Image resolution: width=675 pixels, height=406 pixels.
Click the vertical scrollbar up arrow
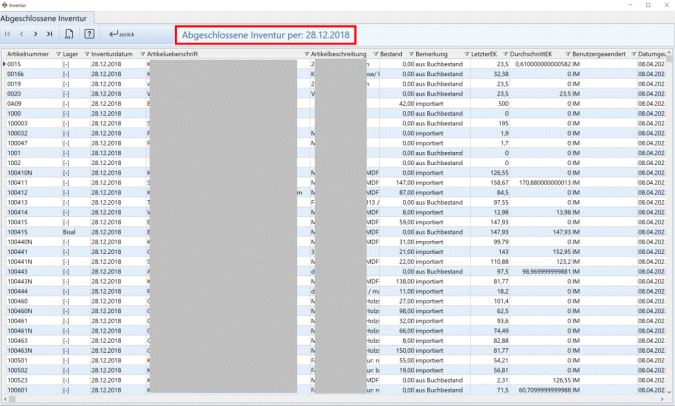point(669,54)
